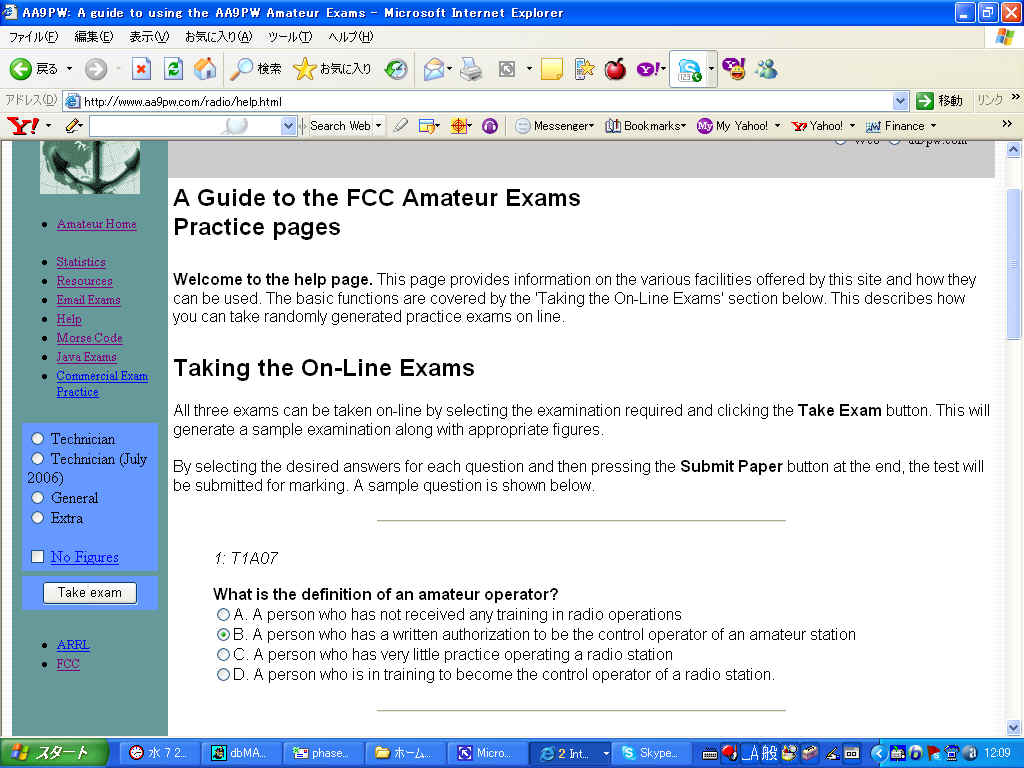
Task: Expand the Messenger dropdown menu
Action: [555, 126]
